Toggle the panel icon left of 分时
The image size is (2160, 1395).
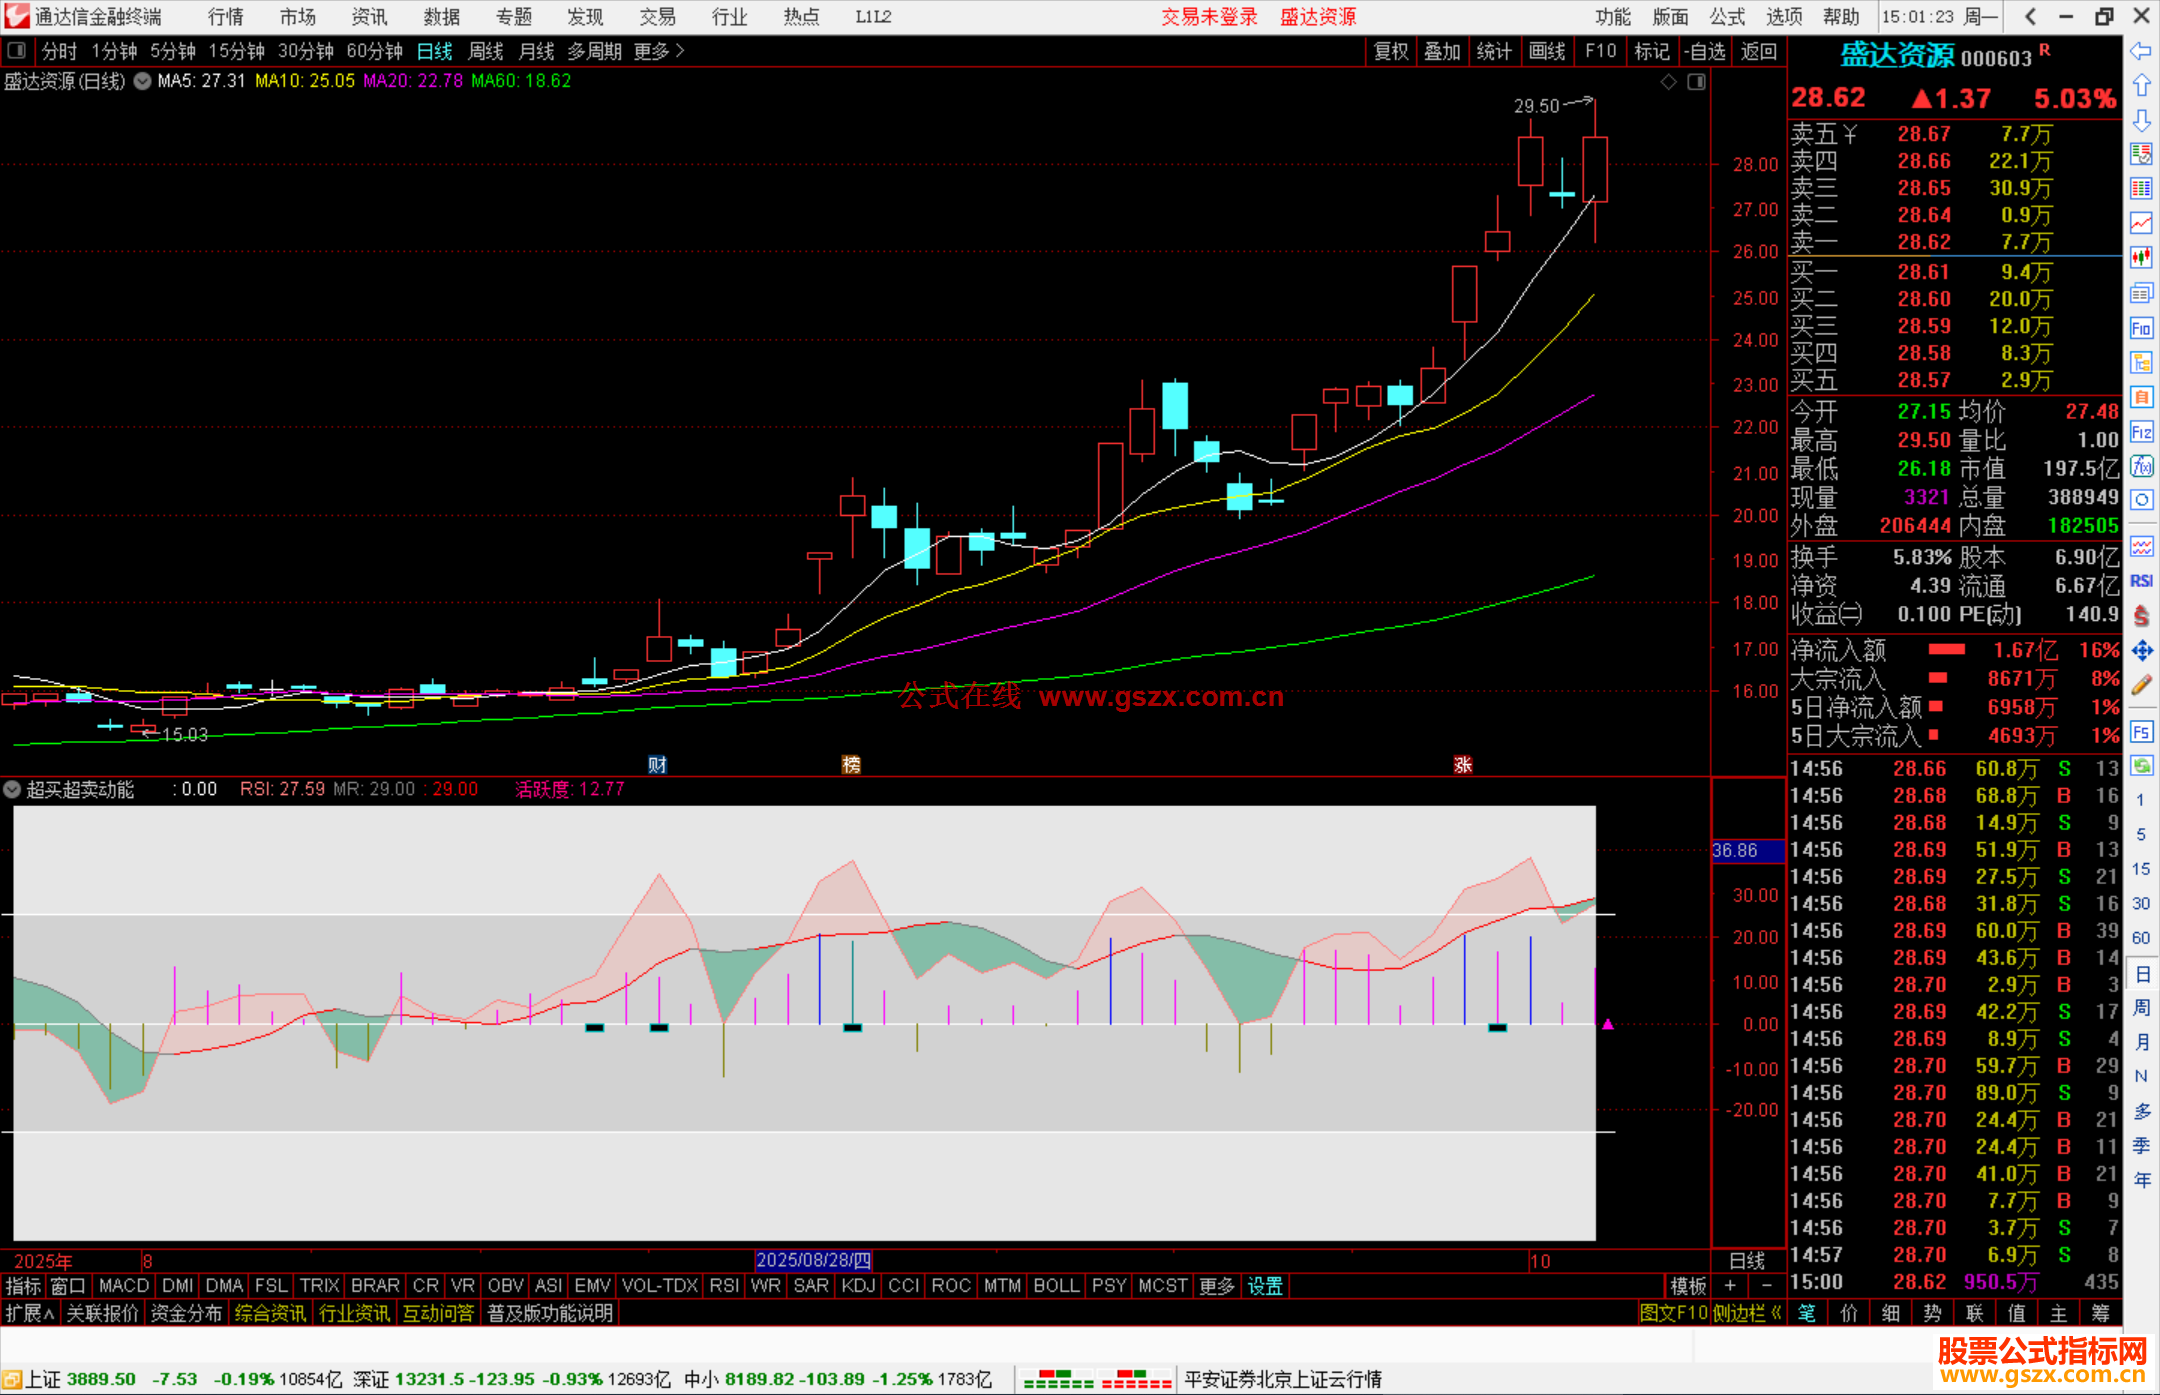[x=16, y=51]
